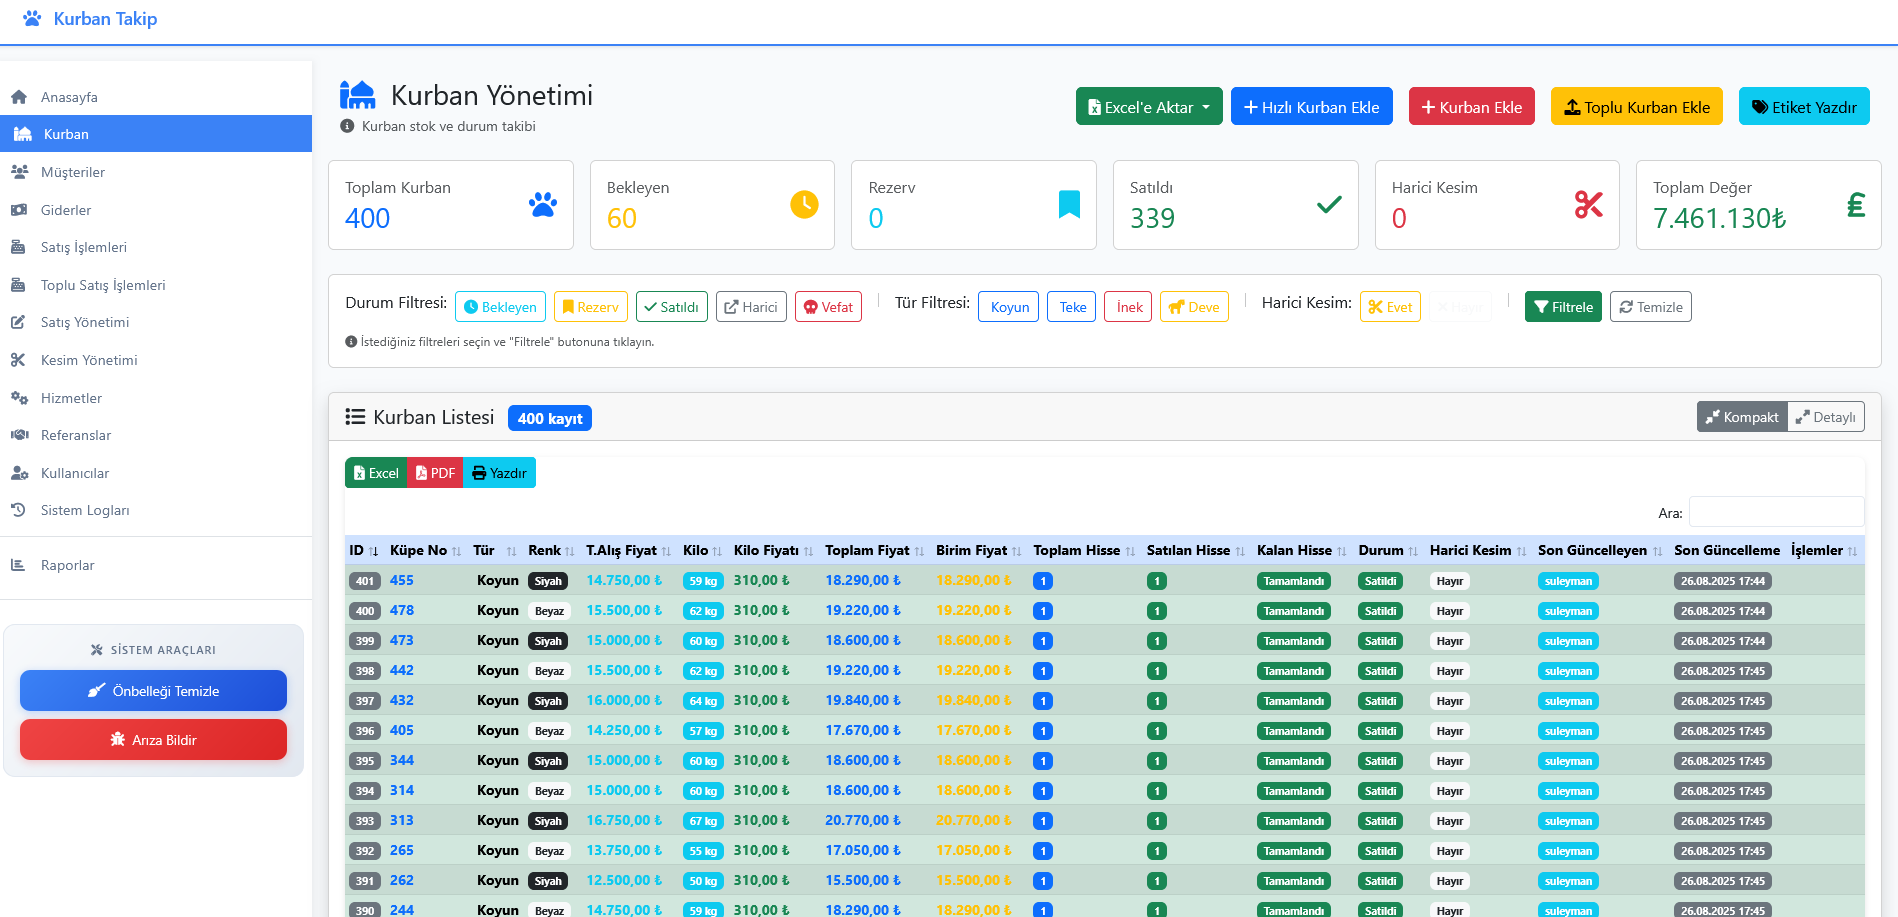This screenshot has height=917, width=1898.
Task: Open Müşteriler in the sidebar menu
Action: 73,172
